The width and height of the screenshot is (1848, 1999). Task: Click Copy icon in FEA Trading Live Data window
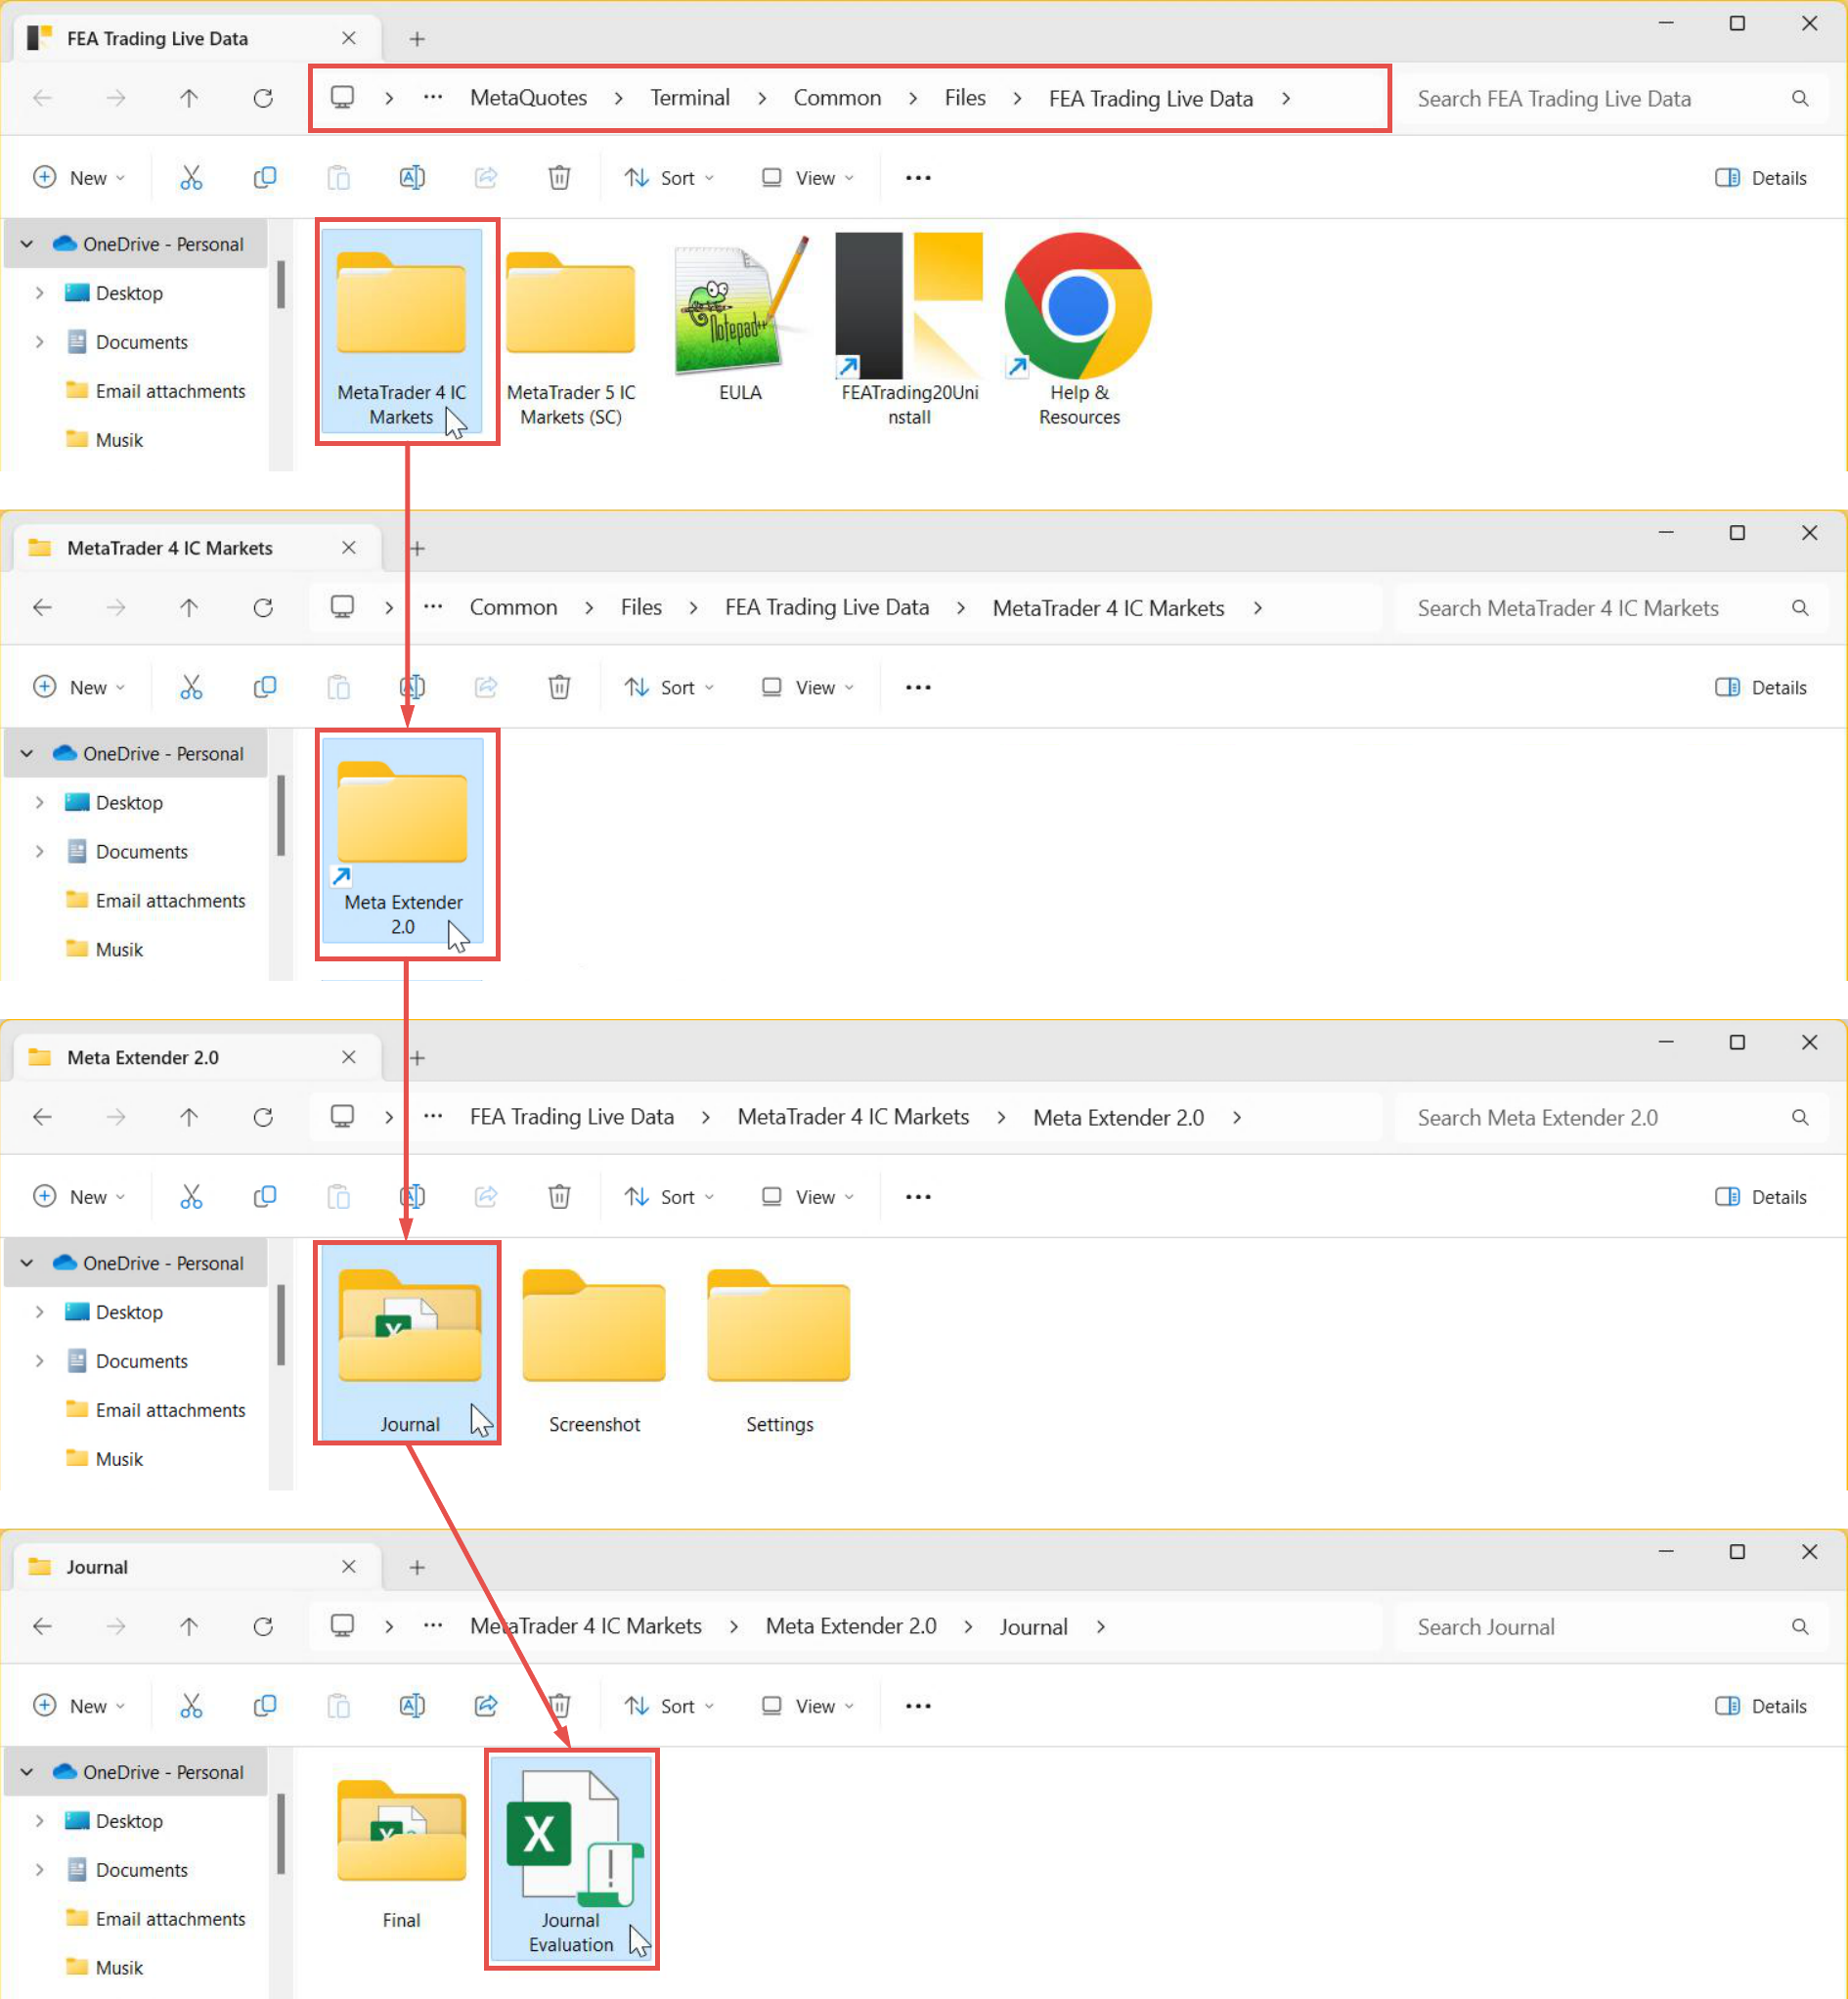click(x=265, y=178)
